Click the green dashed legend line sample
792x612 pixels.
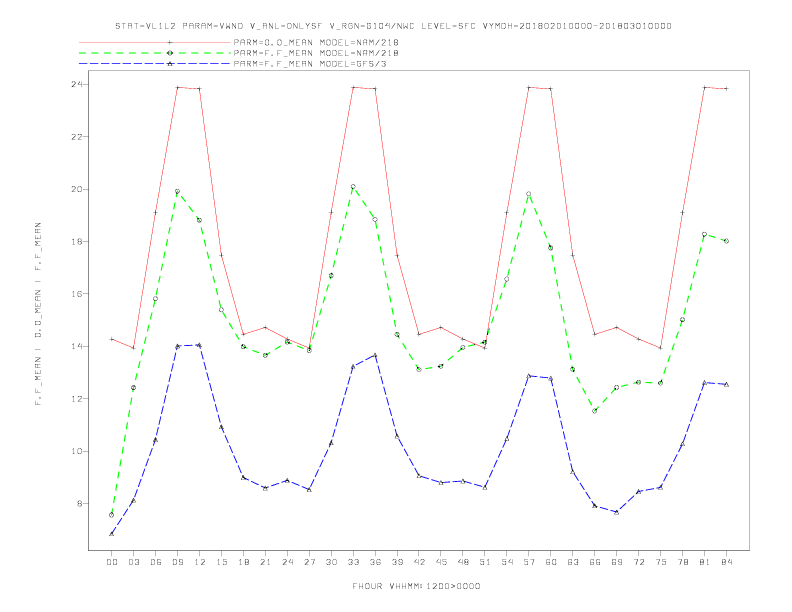(x=155, y=53)
